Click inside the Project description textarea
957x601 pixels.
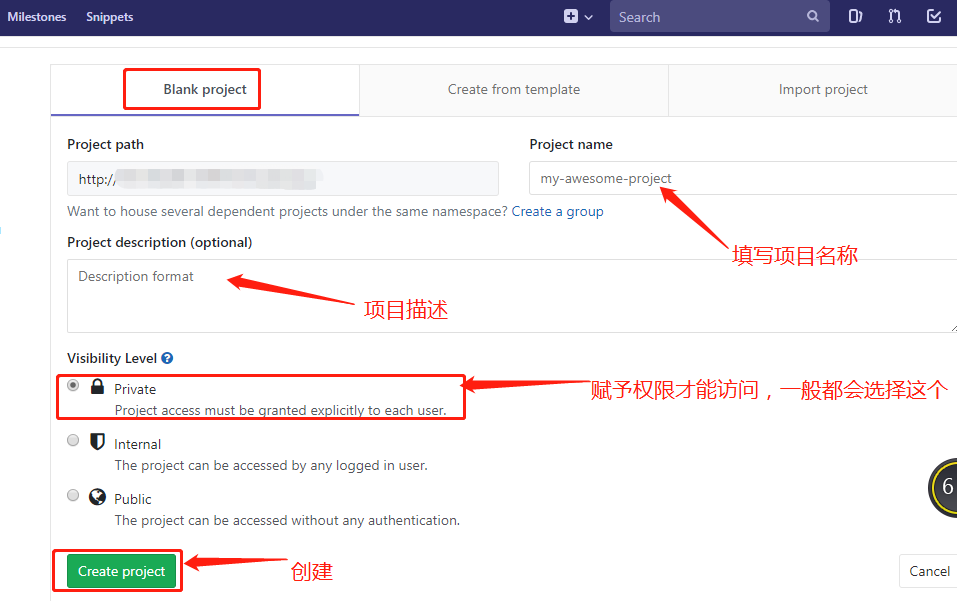point(300,295)
